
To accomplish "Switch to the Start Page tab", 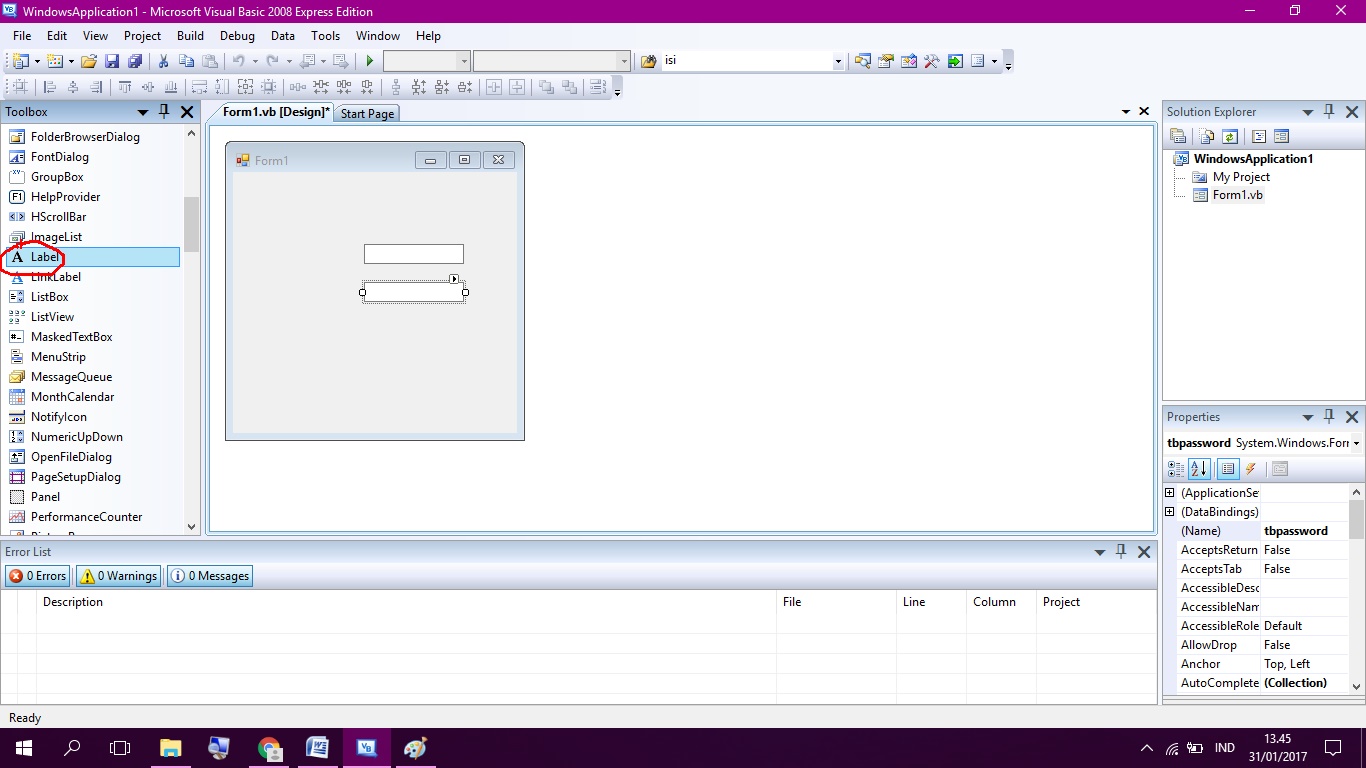I will point(366,113).
